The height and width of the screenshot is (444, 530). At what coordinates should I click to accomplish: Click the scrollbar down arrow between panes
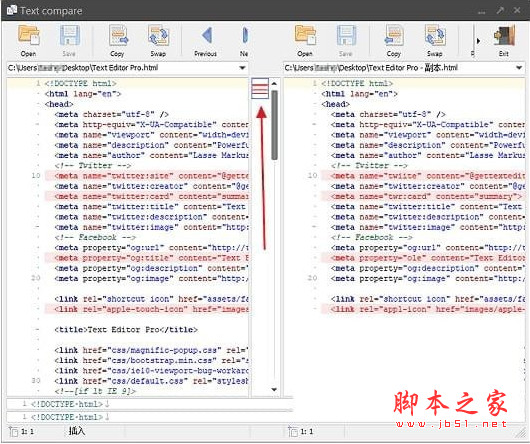click(x=274, y=390)
